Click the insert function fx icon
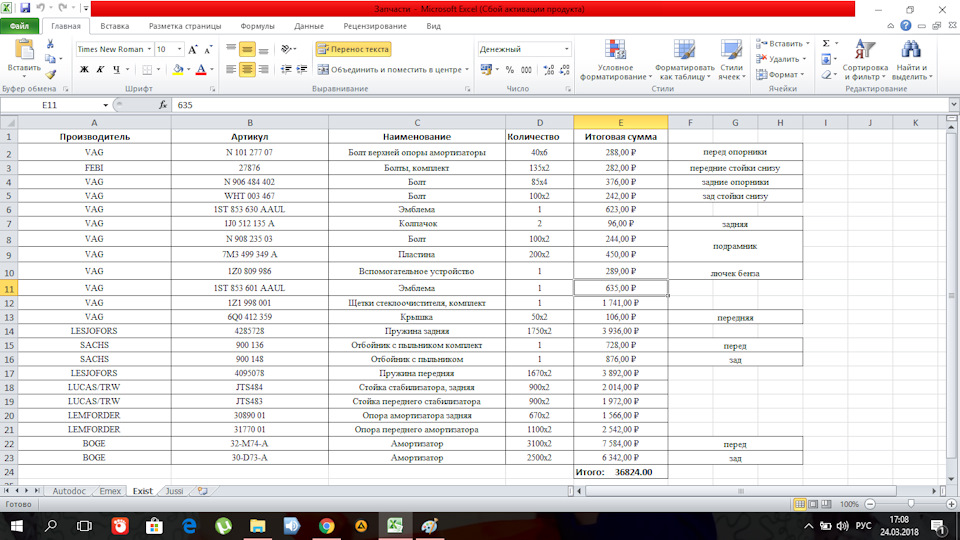Viewport: 960px width, 540px height. point(163,105)
